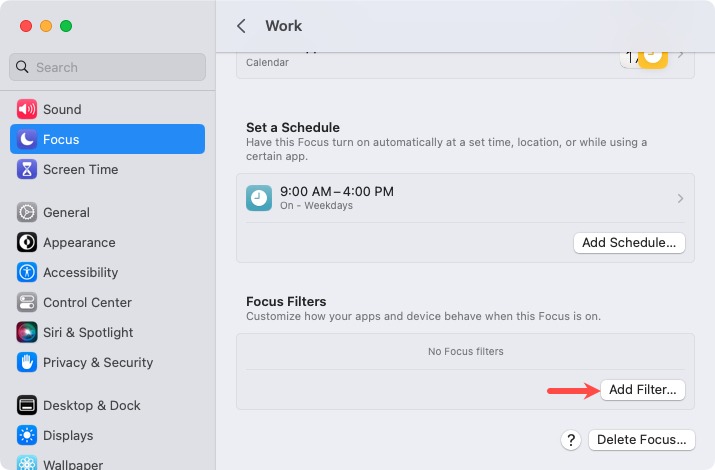Click the Focus Filters heading
The image size is (715, 470).
[286, 301]
